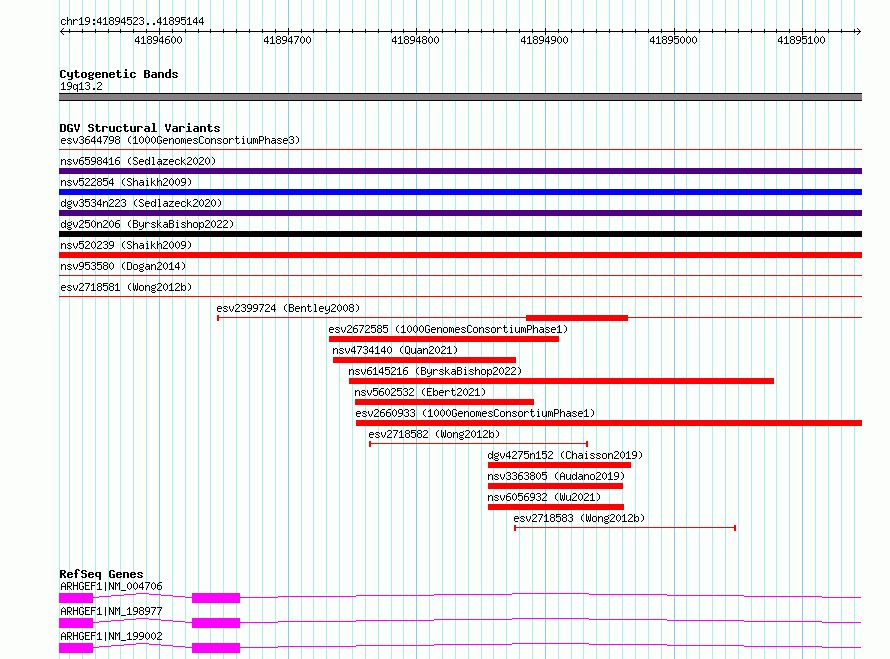This screenshot has width=890, height=659.
Task: Click ruler position 41895000
Action: 673,40
